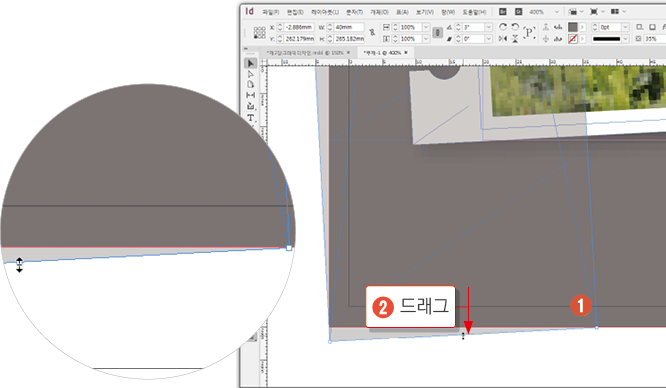The image size is (666, 388).
Task: Click the opacity field showing 35%
Action: pos(655,39)
